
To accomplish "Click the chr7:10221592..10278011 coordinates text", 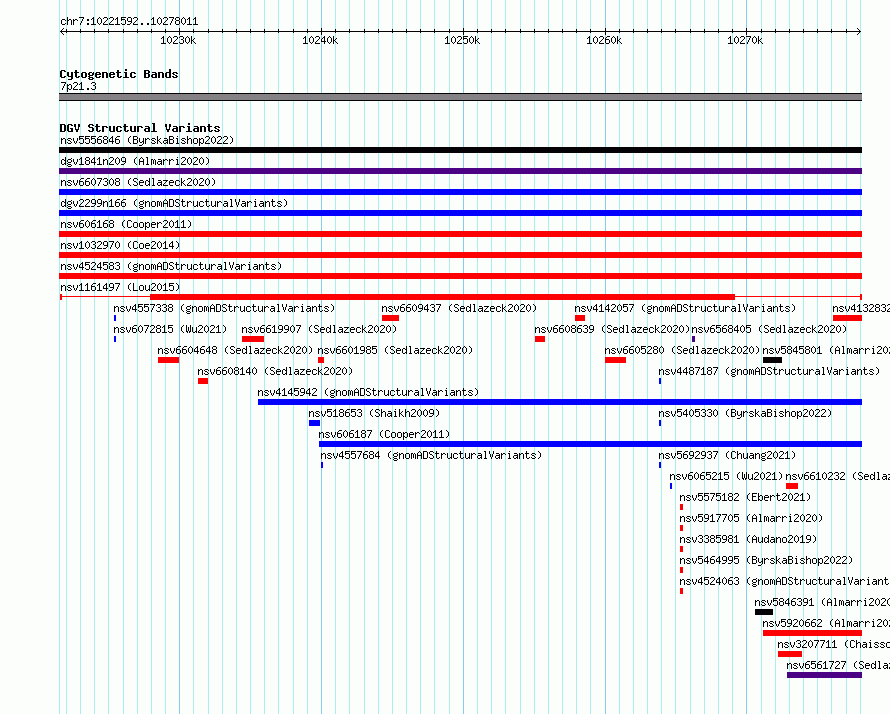I will 129,22.
